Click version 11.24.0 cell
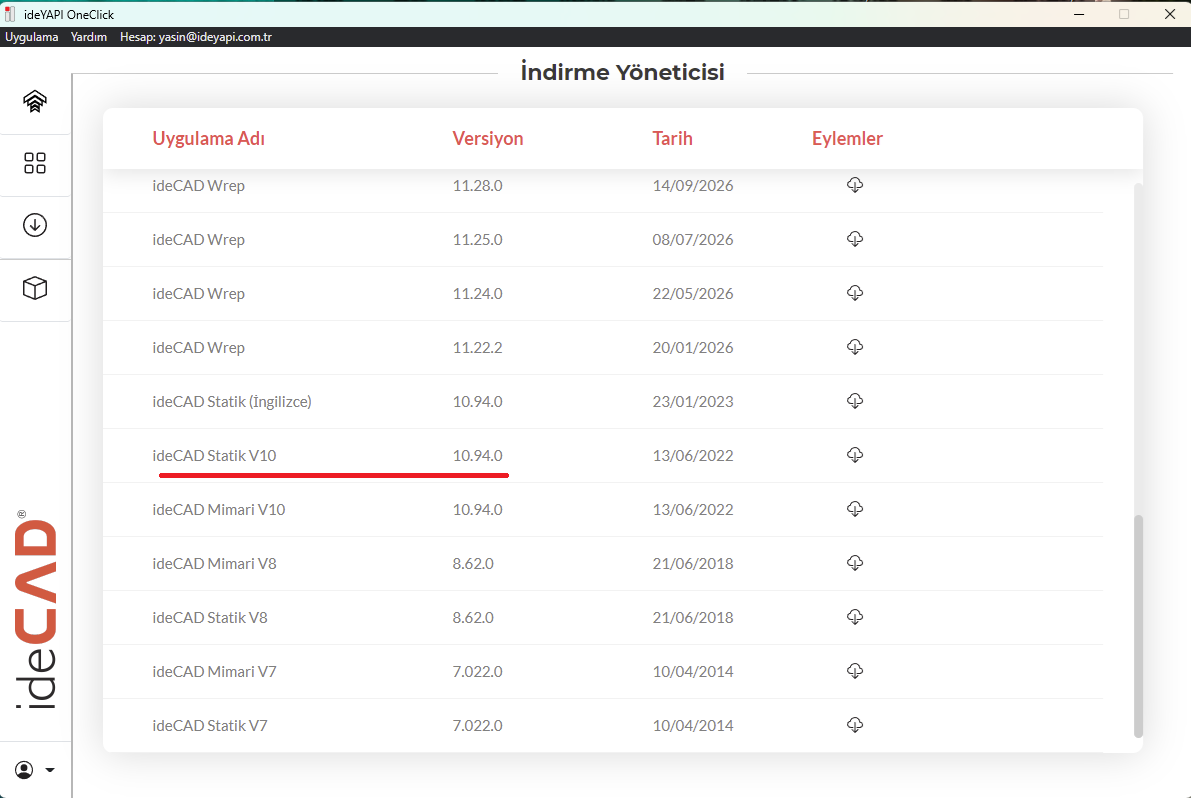Image resolution: width=1191 pixels, height=798 pixels. (x=477, y=293)
